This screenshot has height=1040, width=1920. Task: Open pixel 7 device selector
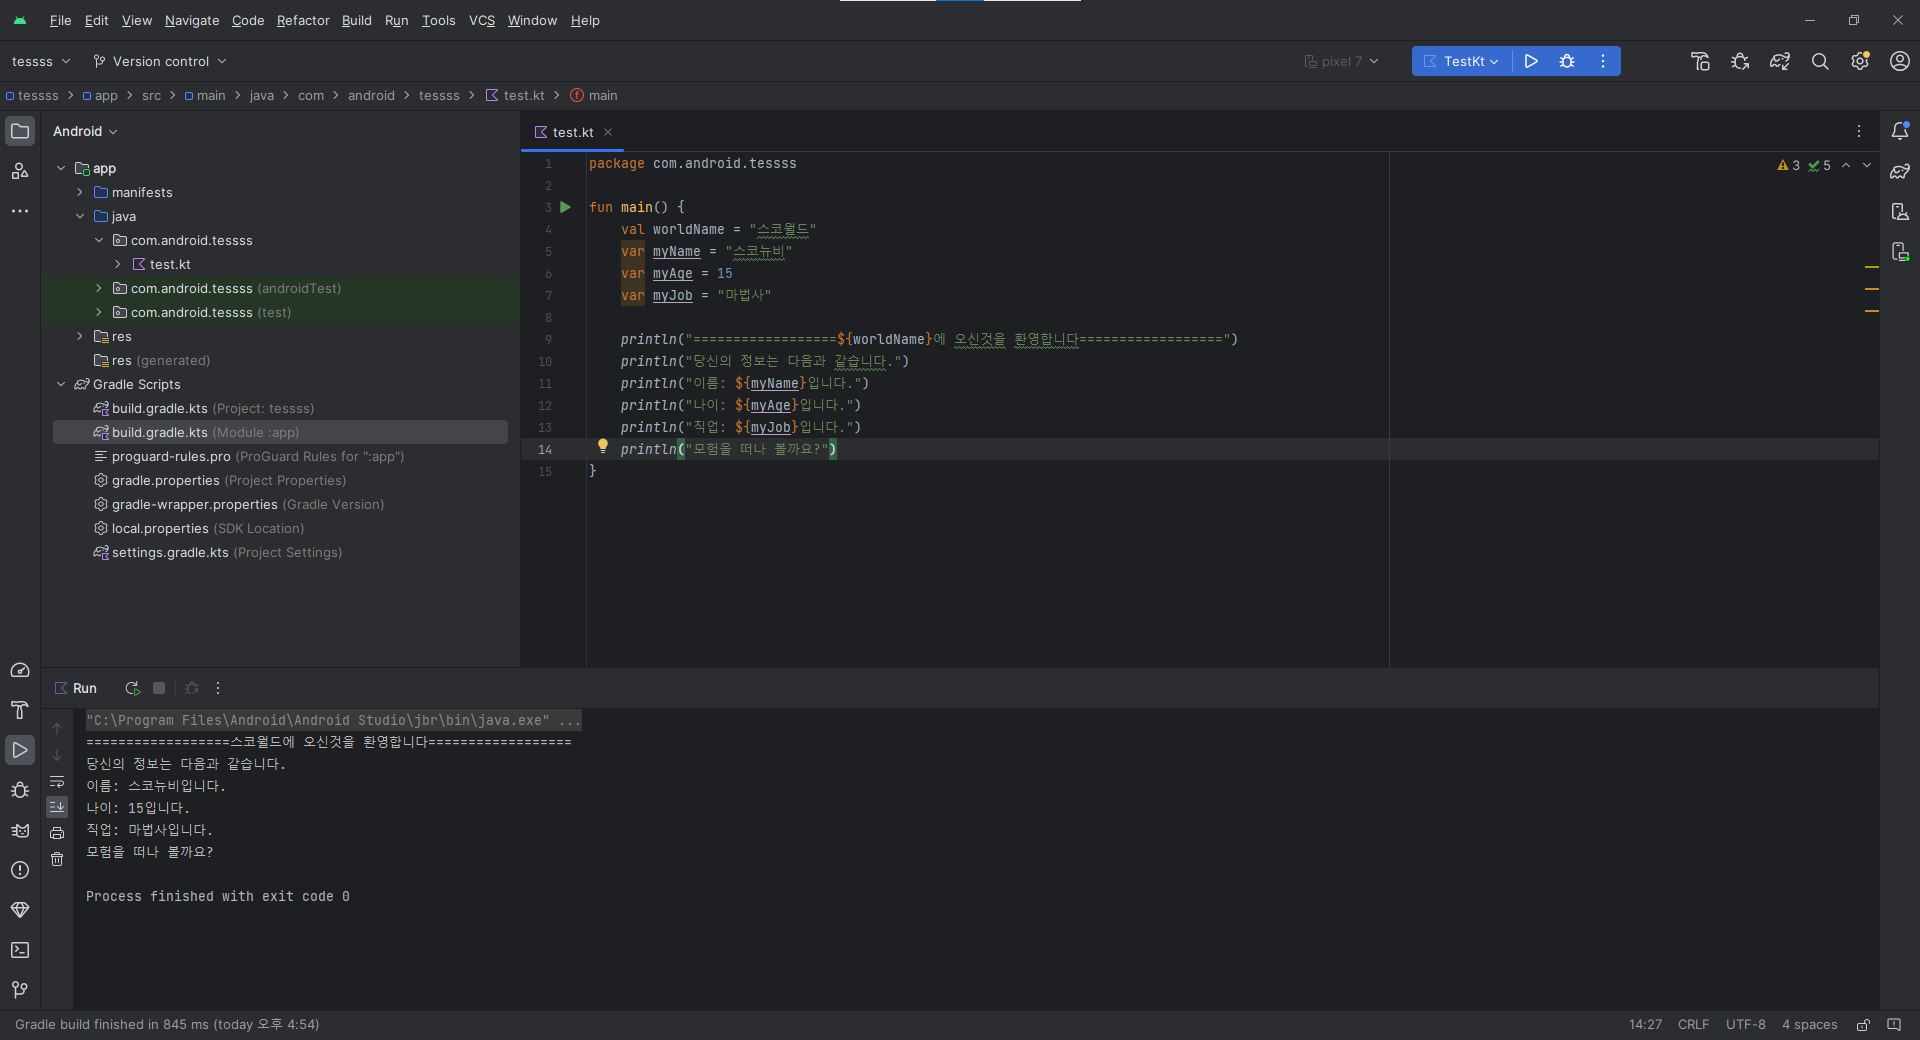point(1342,61)
